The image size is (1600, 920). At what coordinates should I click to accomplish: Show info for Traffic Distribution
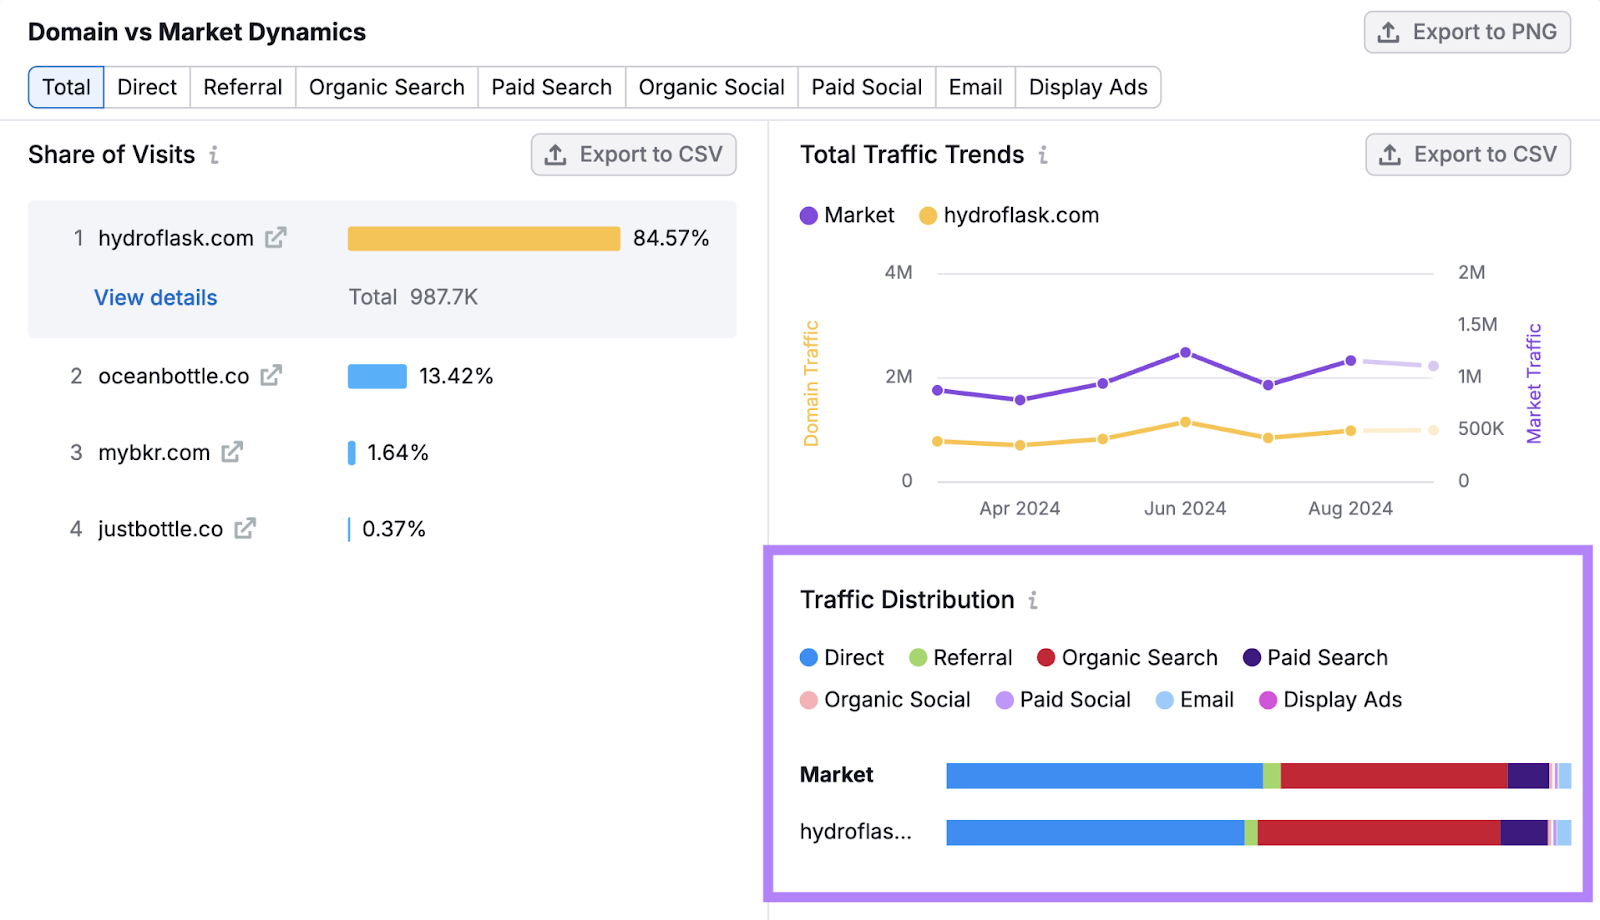click(x=1033, y=600)
